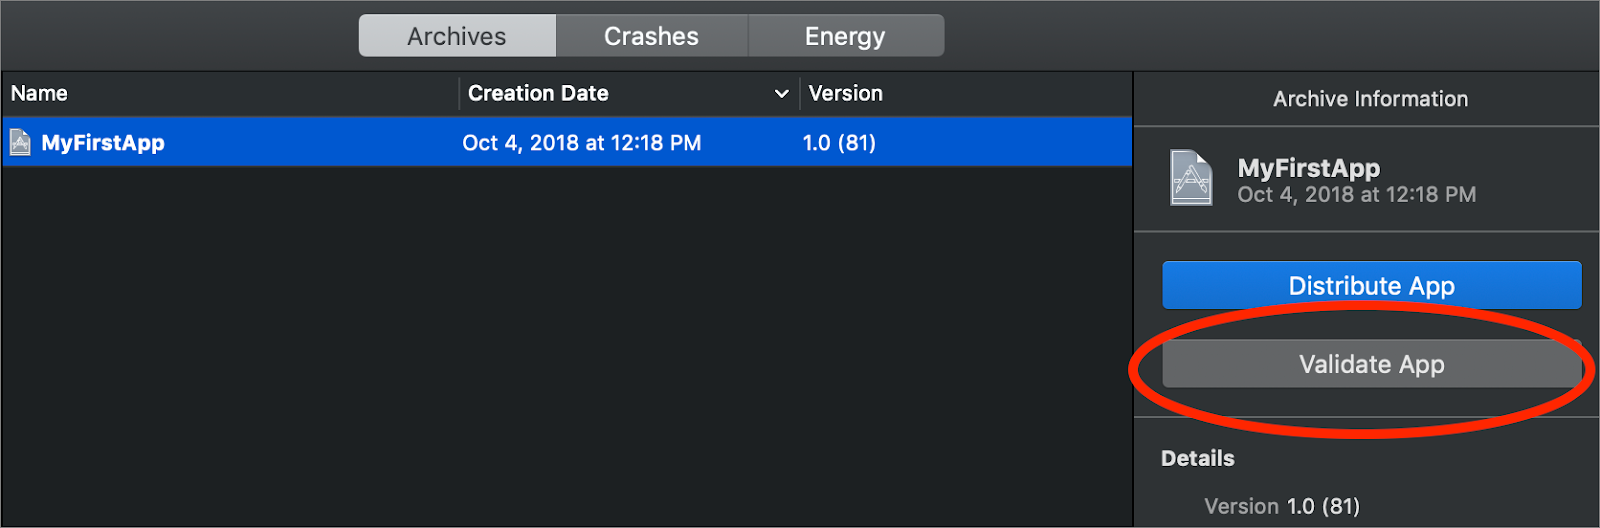The height and width of the screenshot is (528, 1600).
Task: Click the MyFirstApp archive file icon in list
Action: (20, 143)
